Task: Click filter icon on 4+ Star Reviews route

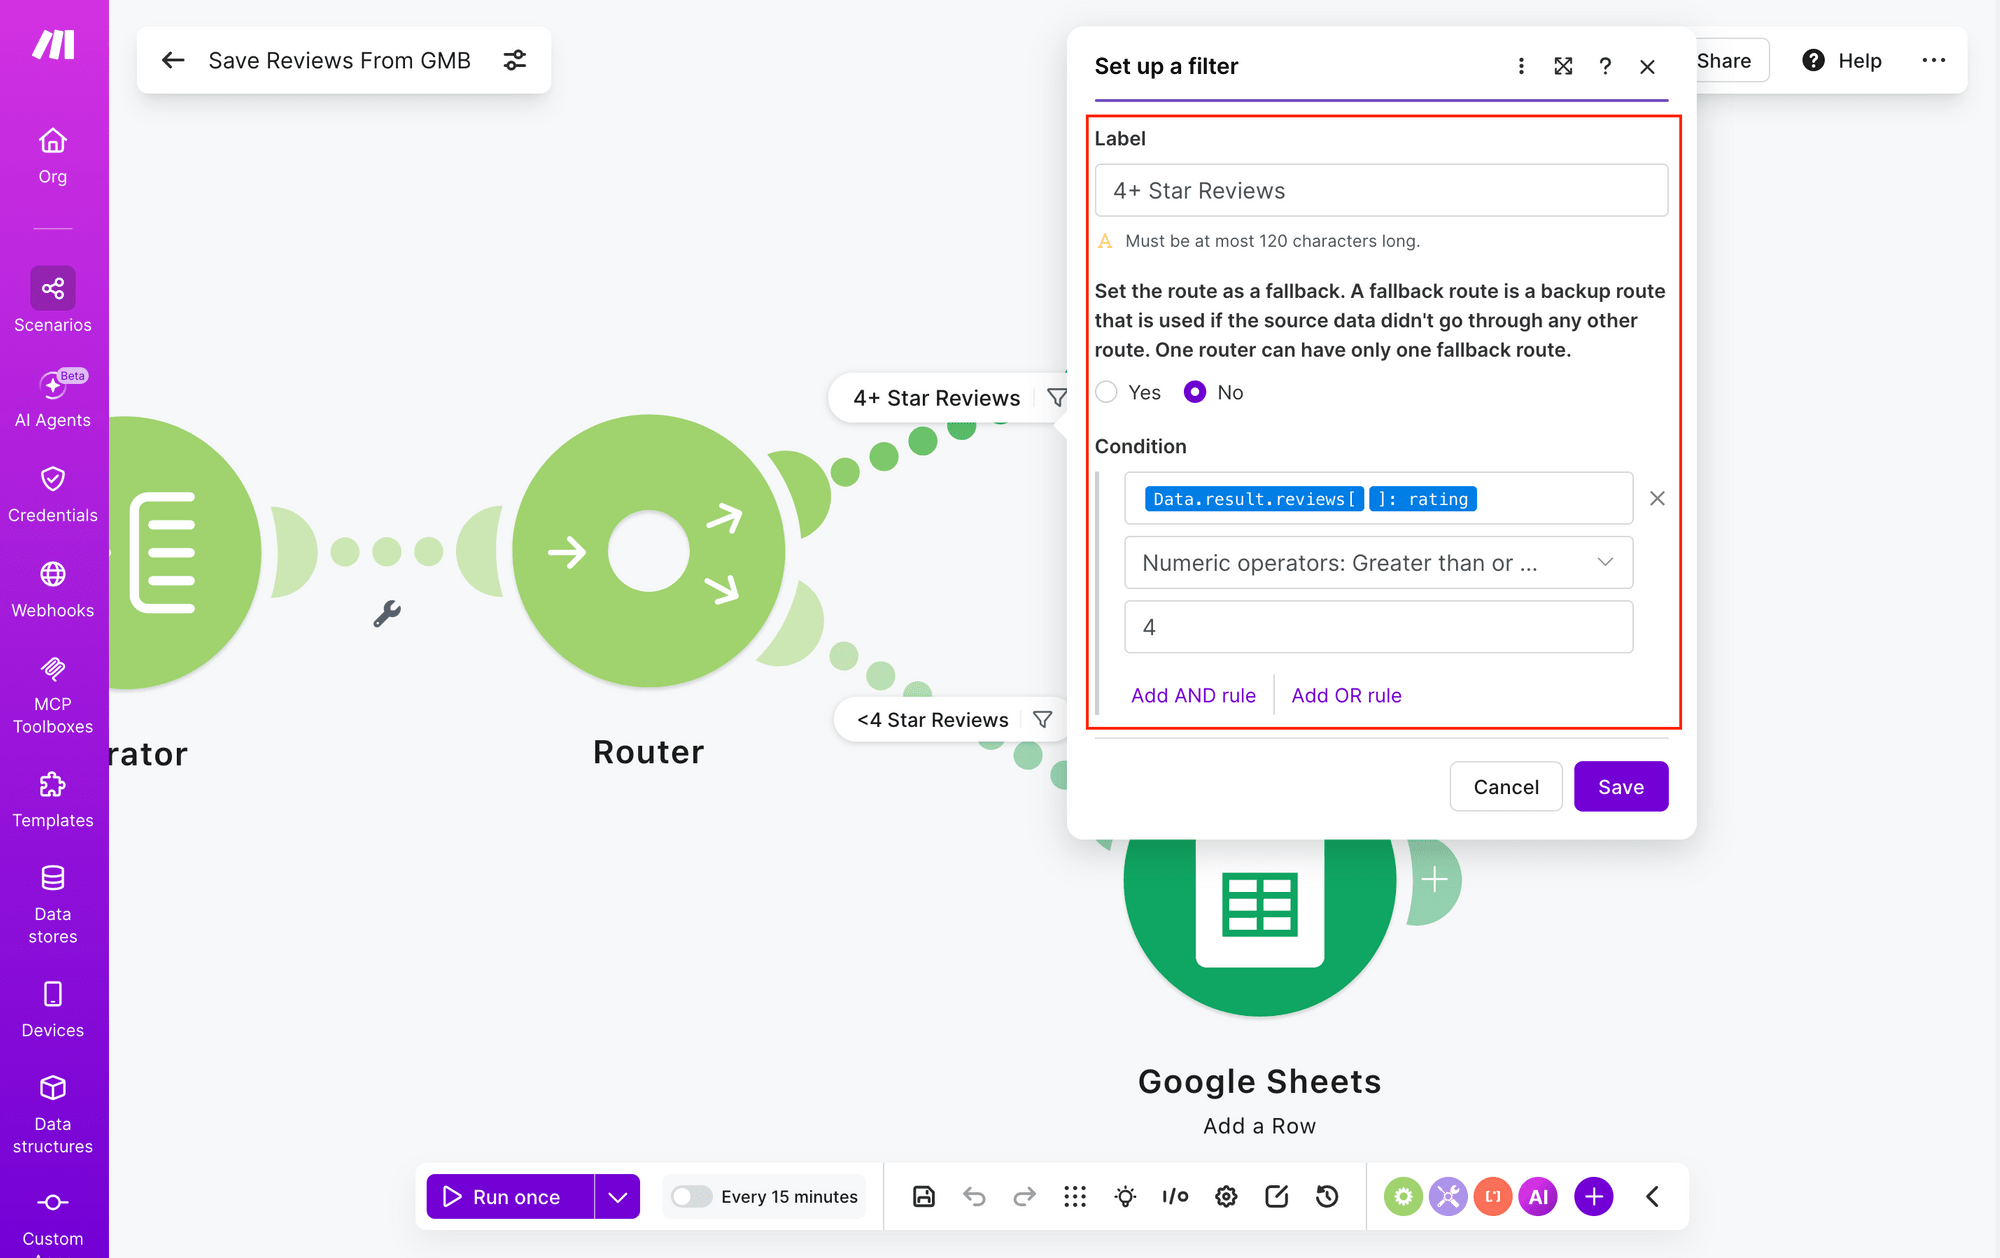Action: coord(1056,398)
